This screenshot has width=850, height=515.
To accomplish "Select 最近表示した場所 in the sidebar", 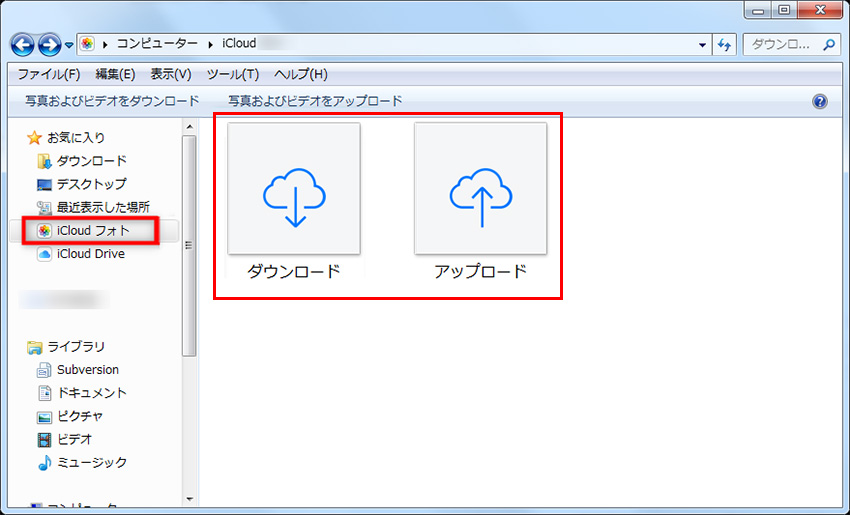I will (x=103, y=207).
